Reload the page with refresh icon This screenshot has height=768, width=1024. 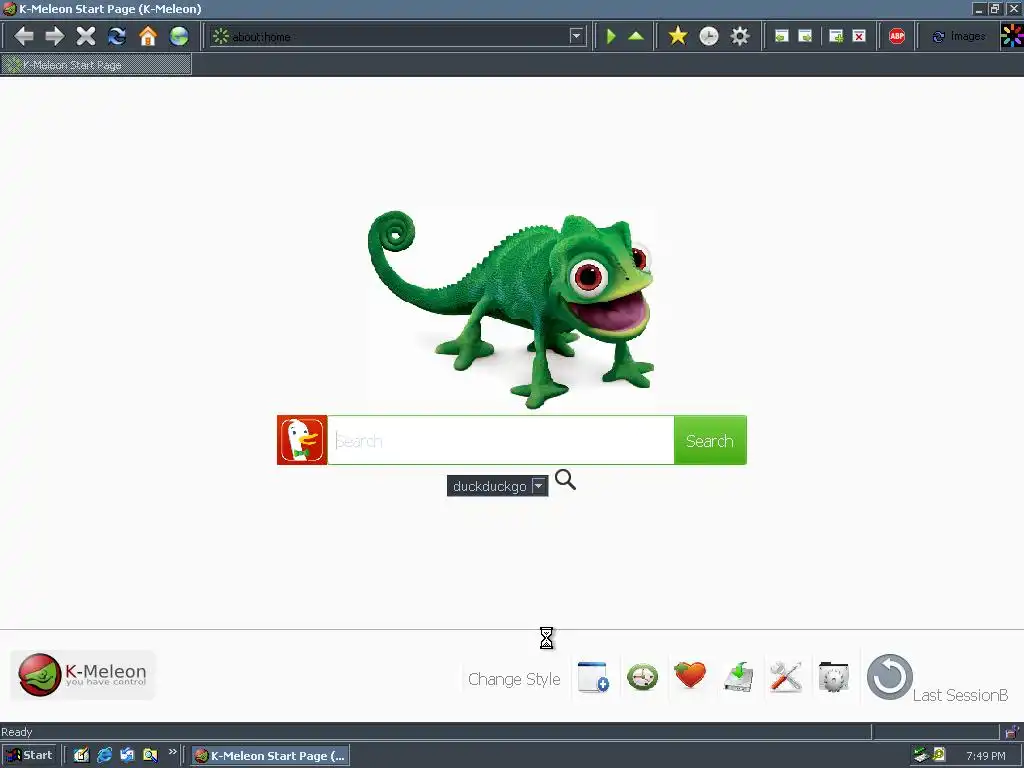117,36
